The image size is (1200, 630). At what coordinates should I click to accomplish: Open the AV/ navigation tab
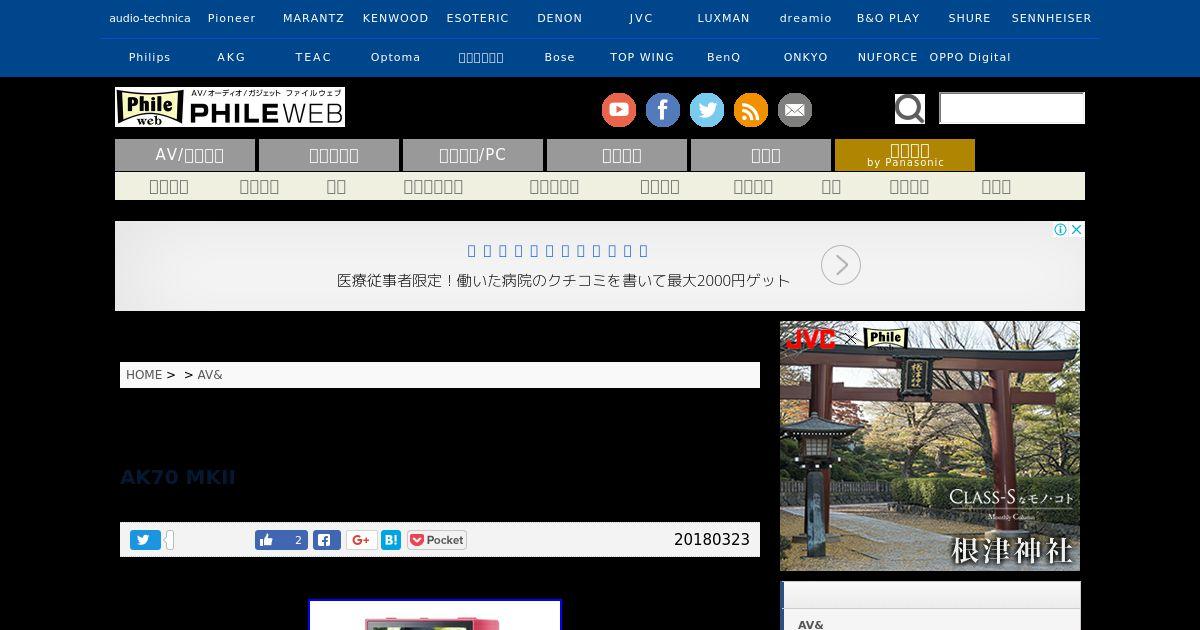click(185, 155)
